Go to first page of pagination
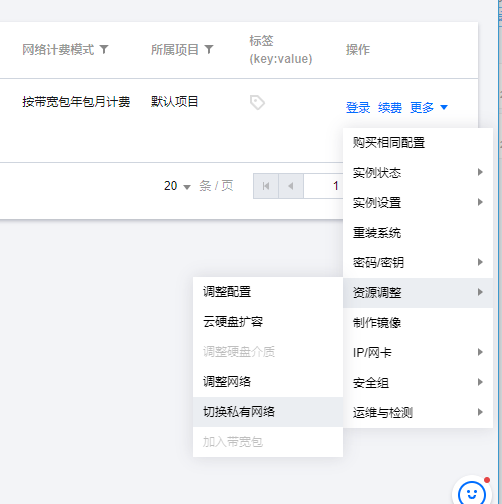 point(266,186)
